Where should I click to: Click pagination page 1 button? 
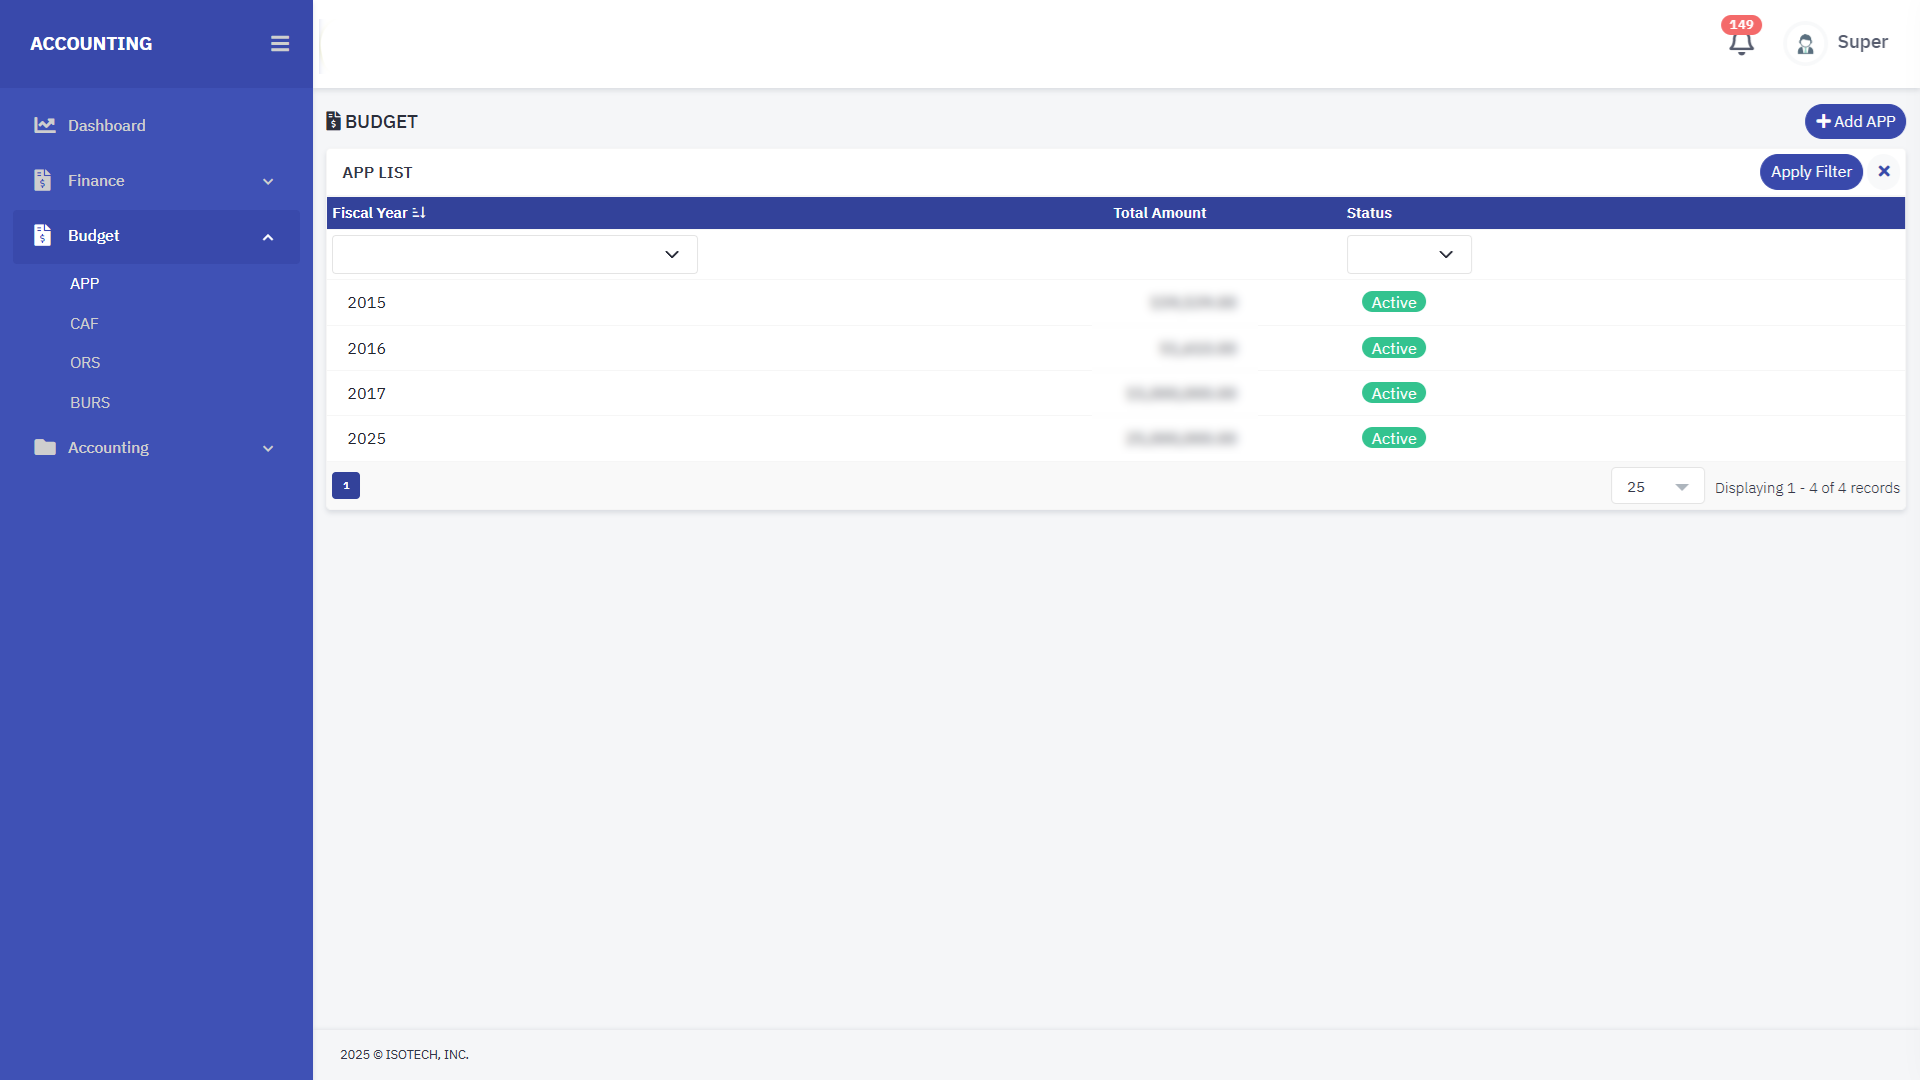click(346, 485)
